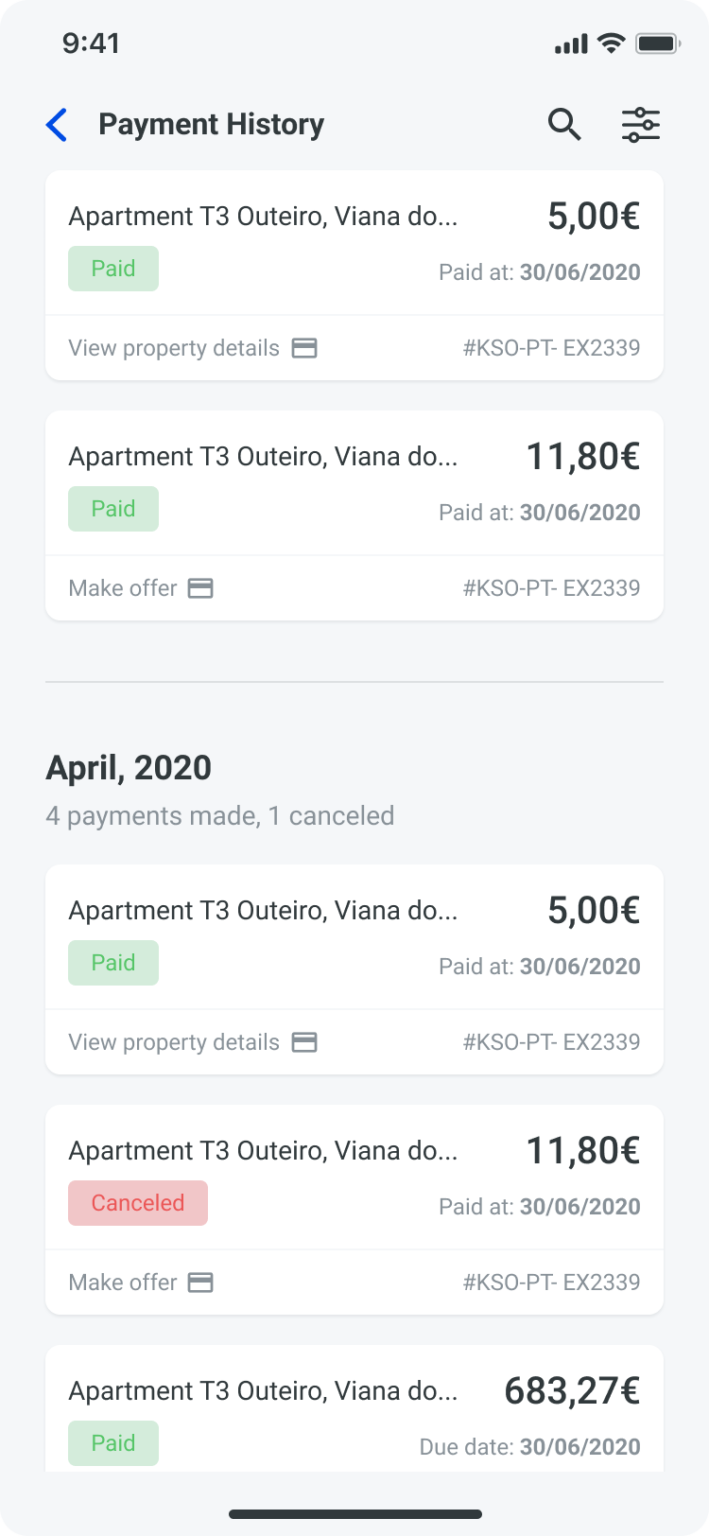
Task: Click the Payment History title
Action: 211,125
